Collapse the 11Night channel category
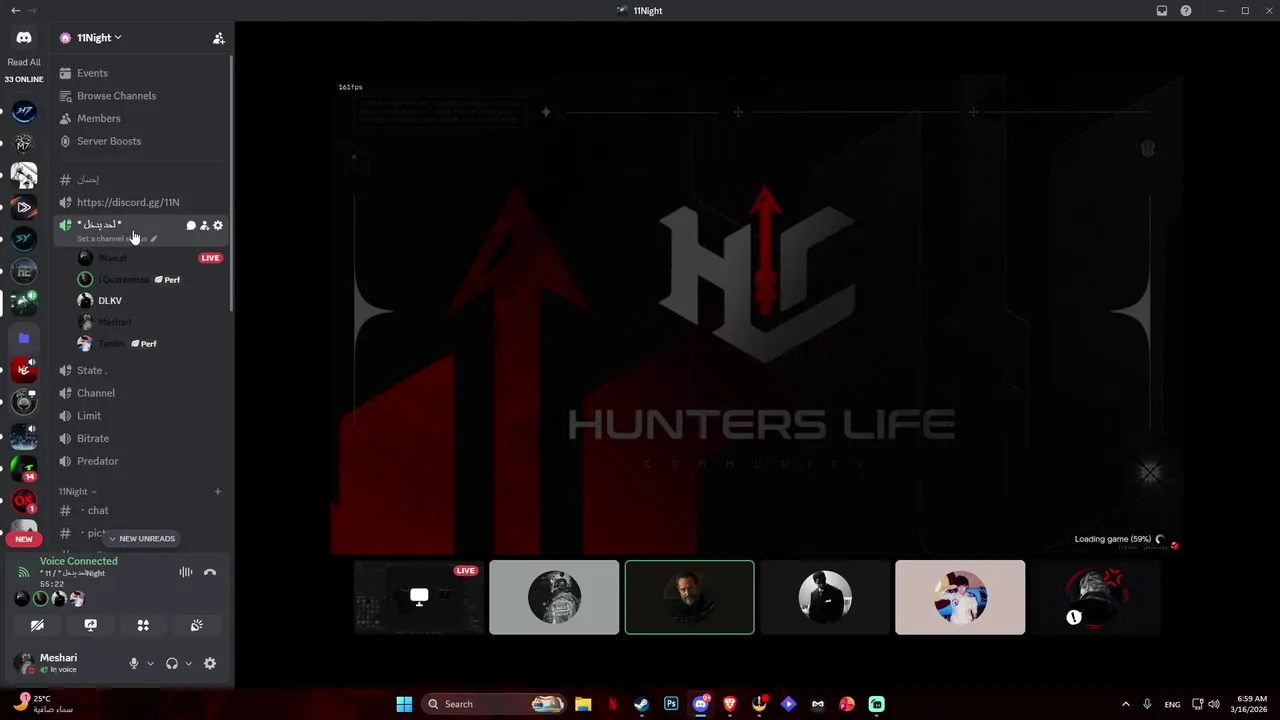This screenshot has height=720, width=1280. pyautogui.click(x=77, y=492)
